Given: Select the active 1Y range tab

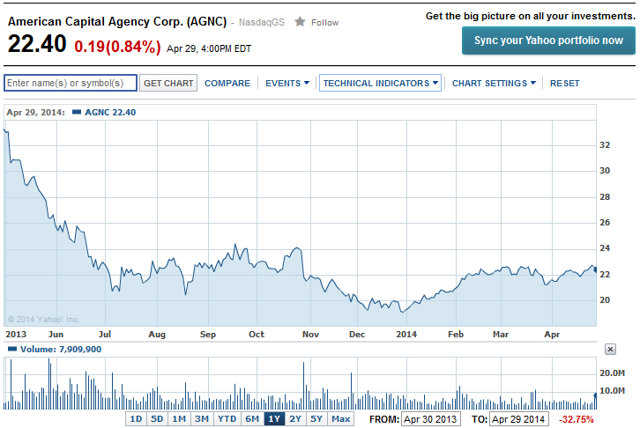Looking at the screenshot, I should [x=274, y=419].
